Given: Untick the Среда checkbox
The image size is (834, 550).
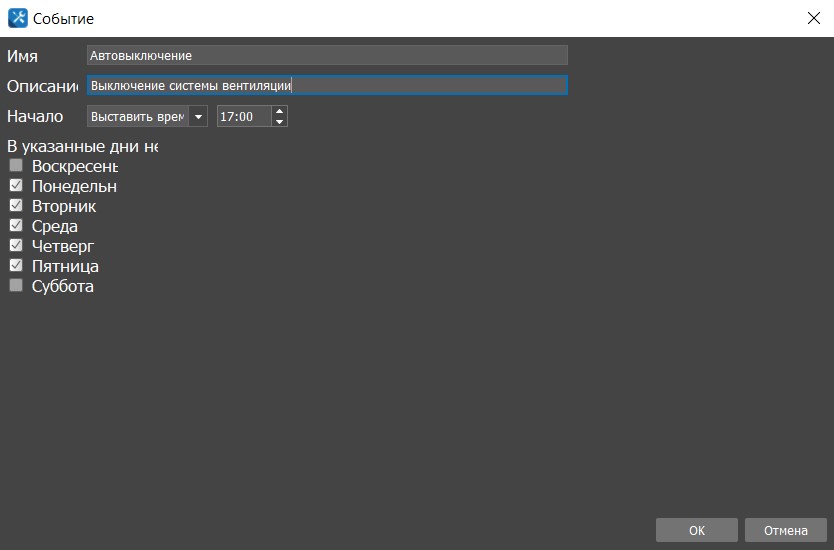Looking at the screenshot, I should [16, 226].
